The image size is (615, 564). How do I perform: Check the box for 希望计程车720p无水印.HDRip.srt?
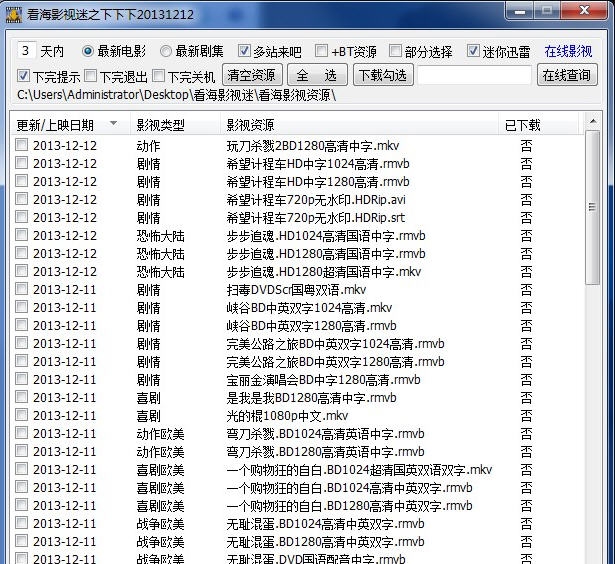[x=21, y=217]
